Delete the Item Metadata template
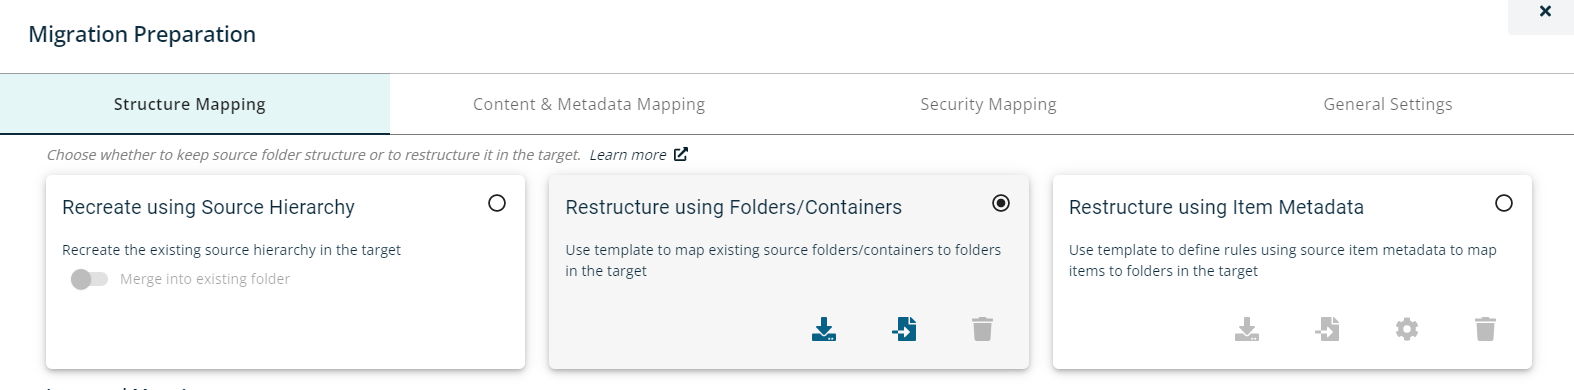Viewport: 1574px width, 390px height. point(1486,329)
